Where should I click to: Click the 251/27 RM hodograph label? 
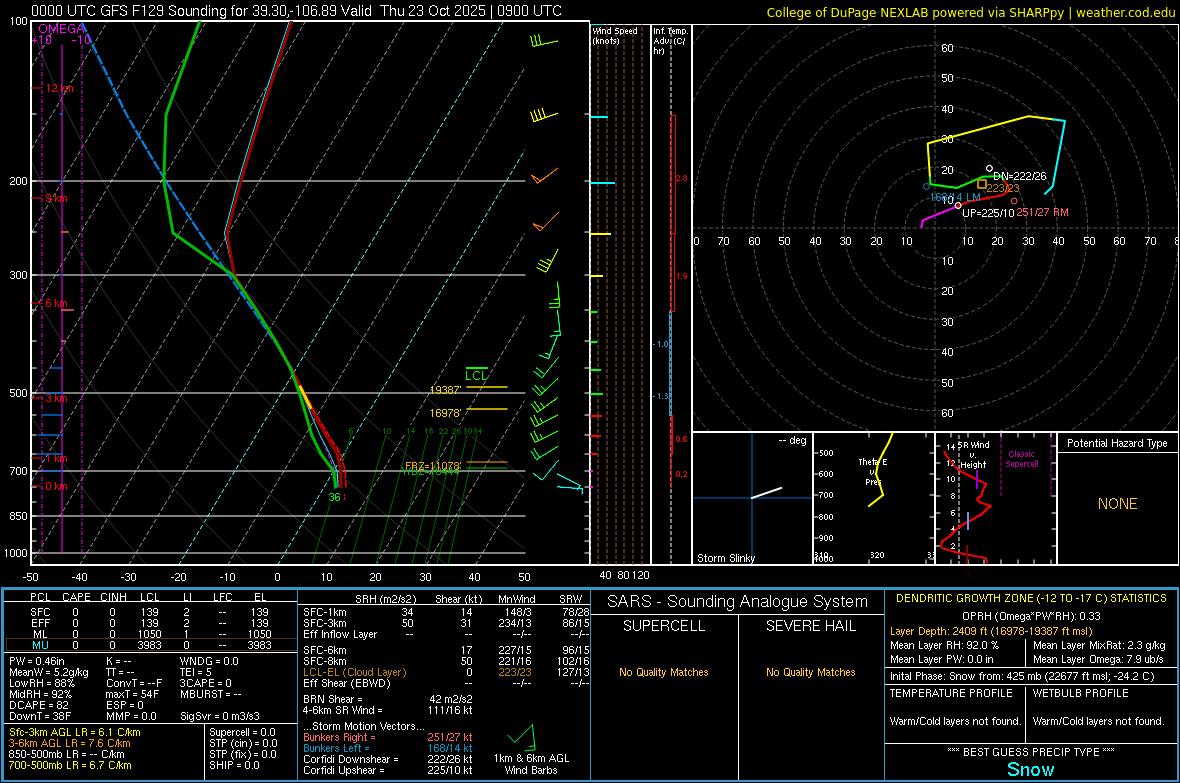(x=1042, y=212)
